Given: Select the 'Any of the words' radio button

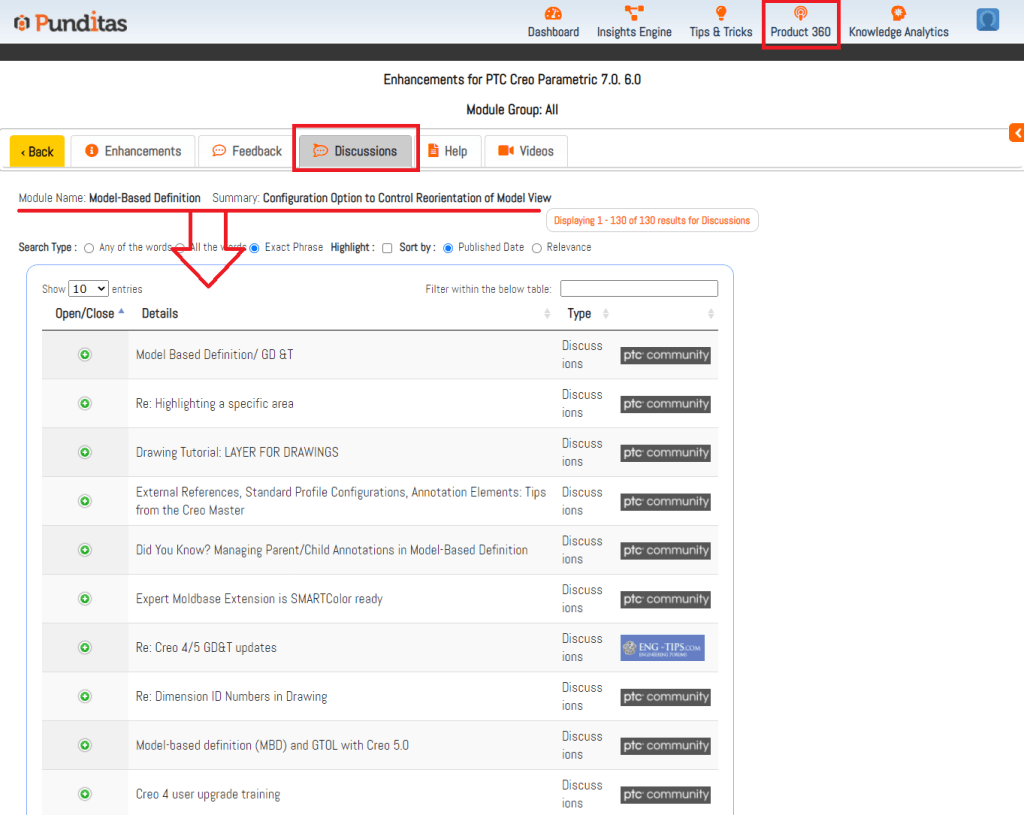Looking at the screenshot, I should (x=90, y=248).
